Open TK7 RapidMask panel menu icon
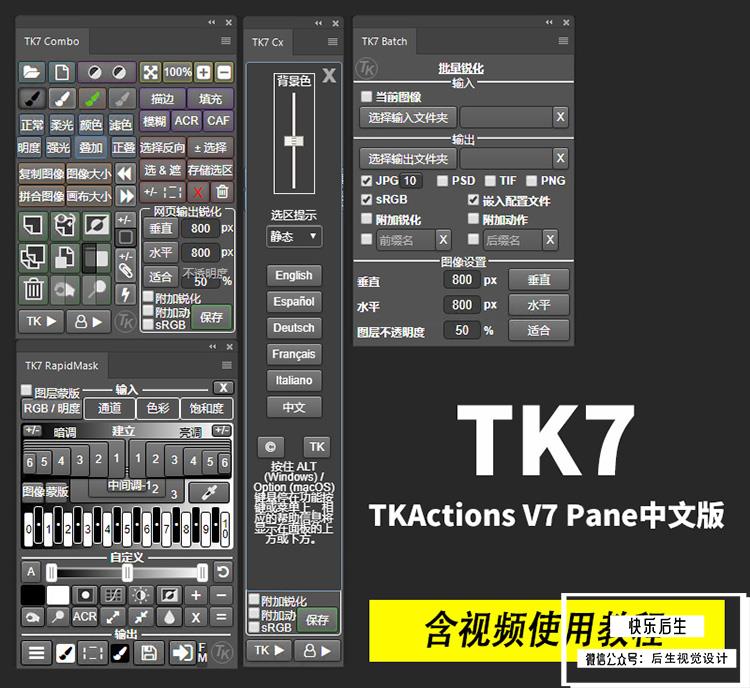Screen dimensions: 750x688 click(x=227, y=365)
